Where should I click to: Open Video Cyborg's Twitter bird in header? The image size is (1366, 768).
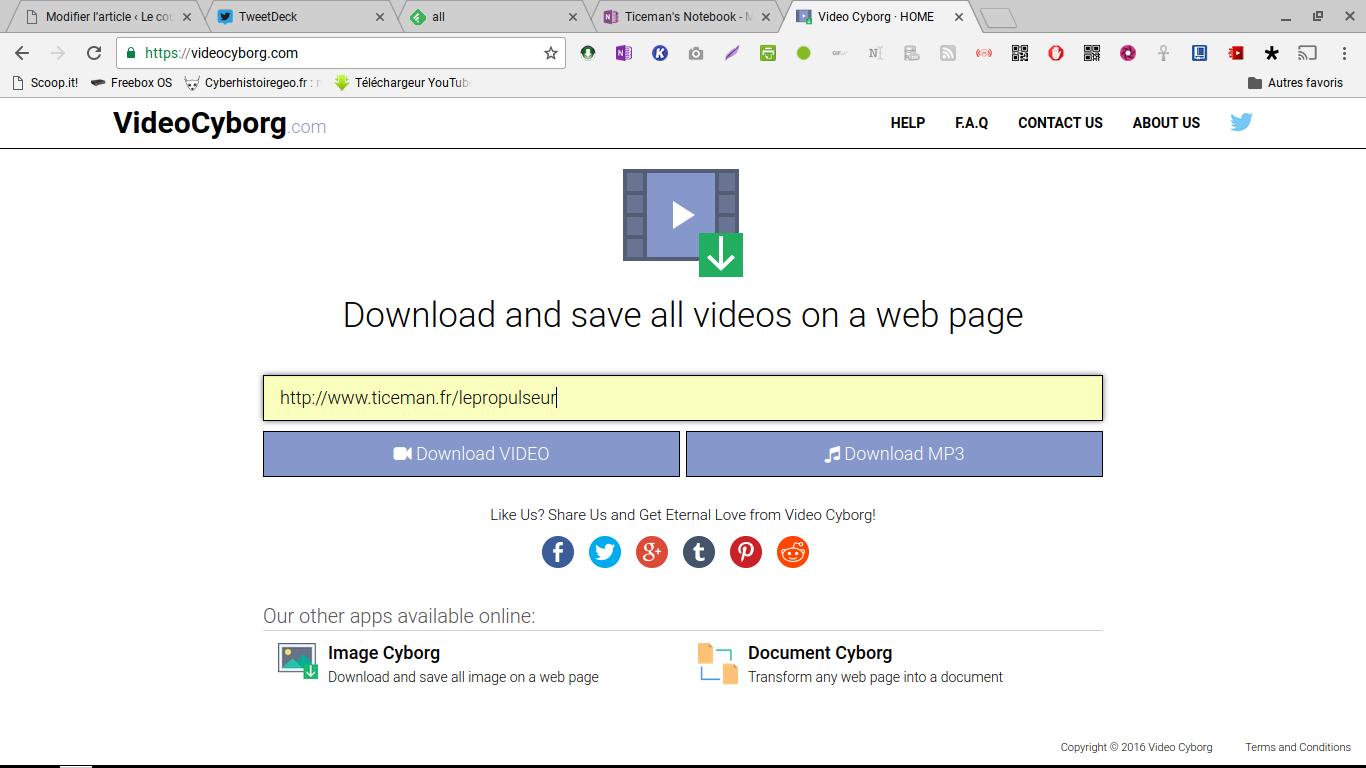tap(1241, 123)
